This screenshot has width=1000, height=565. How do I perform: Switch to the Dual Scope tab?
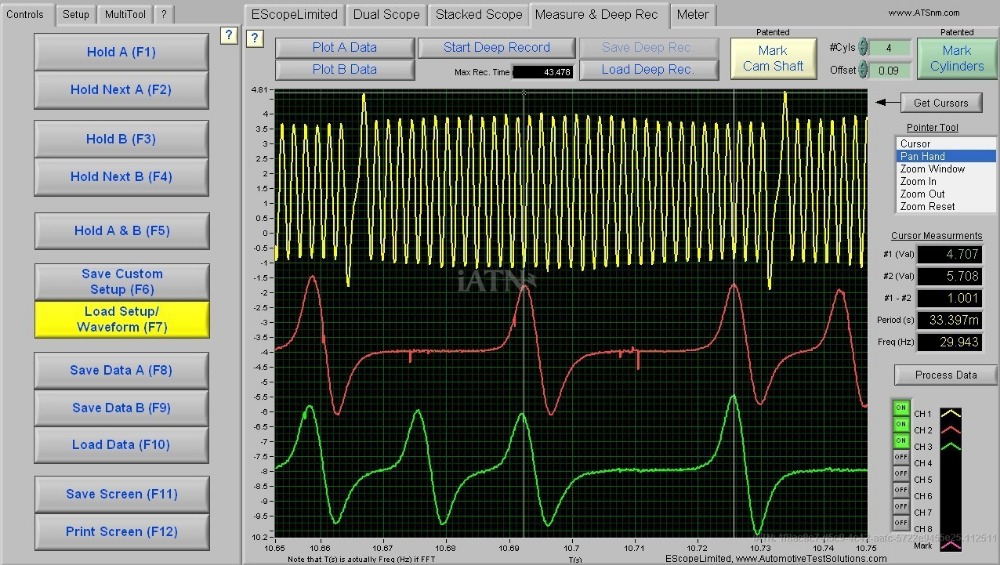click(386, 15)
